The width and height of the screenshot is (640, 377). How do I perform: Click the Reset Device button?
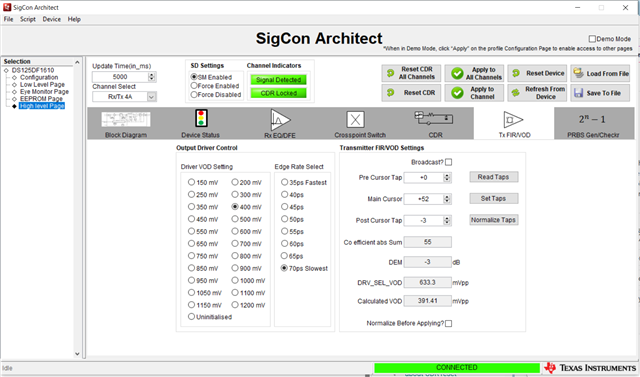537,73
